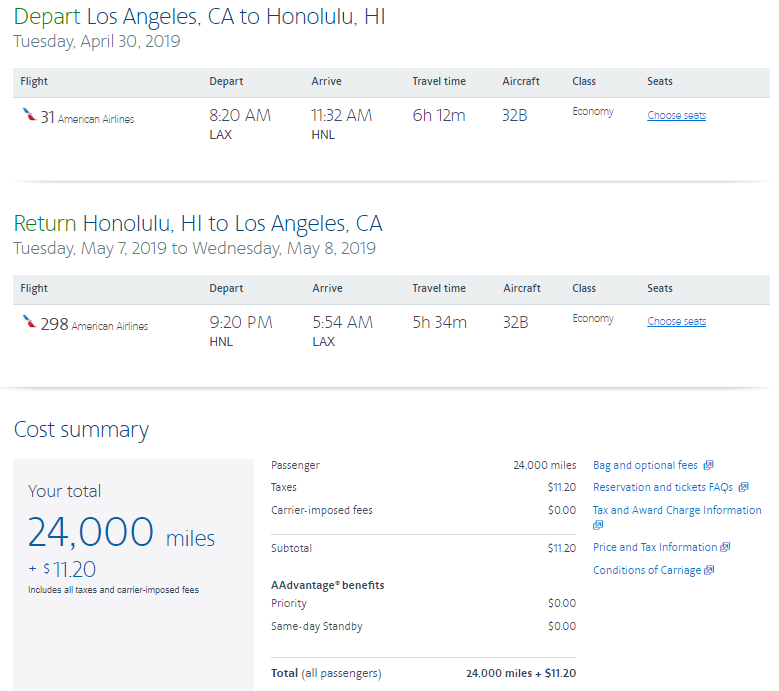Image resolution: width=779 pixels, height=691 pixels.
Task: Open the Price and Tax Information link
Action: 655,547
